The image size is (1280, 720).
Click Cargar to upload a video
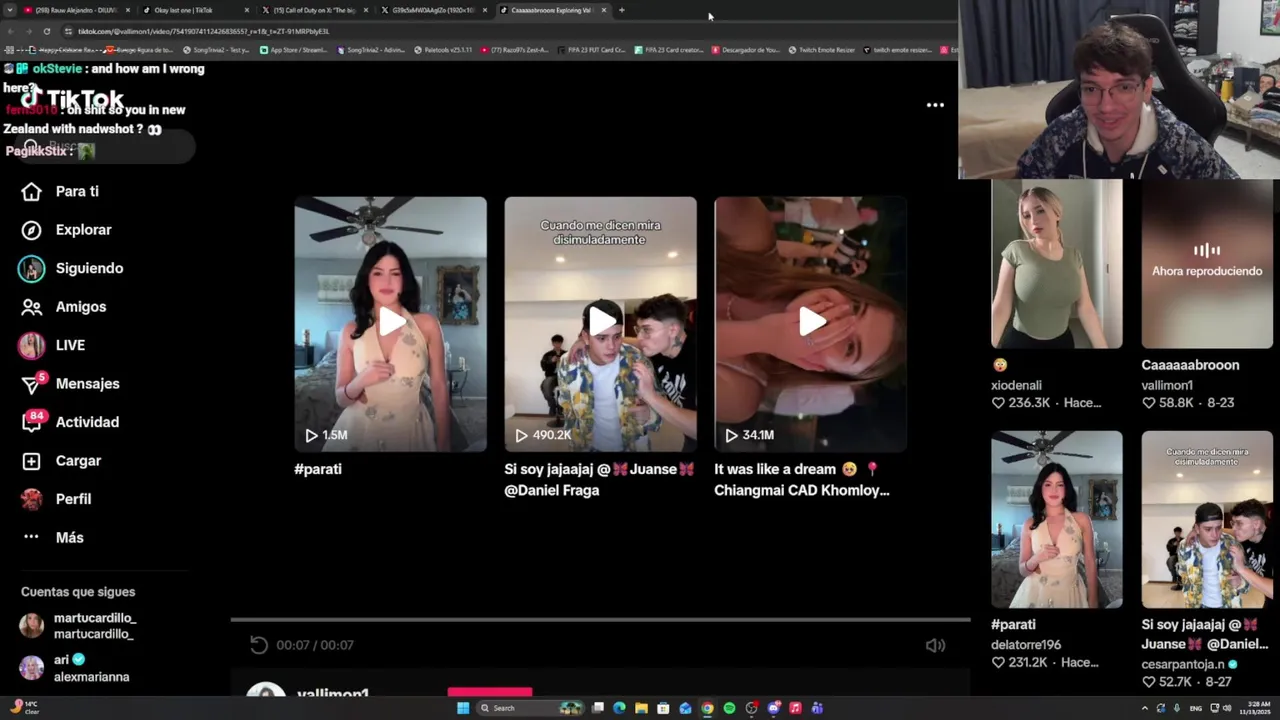click(x=62, y=461)
